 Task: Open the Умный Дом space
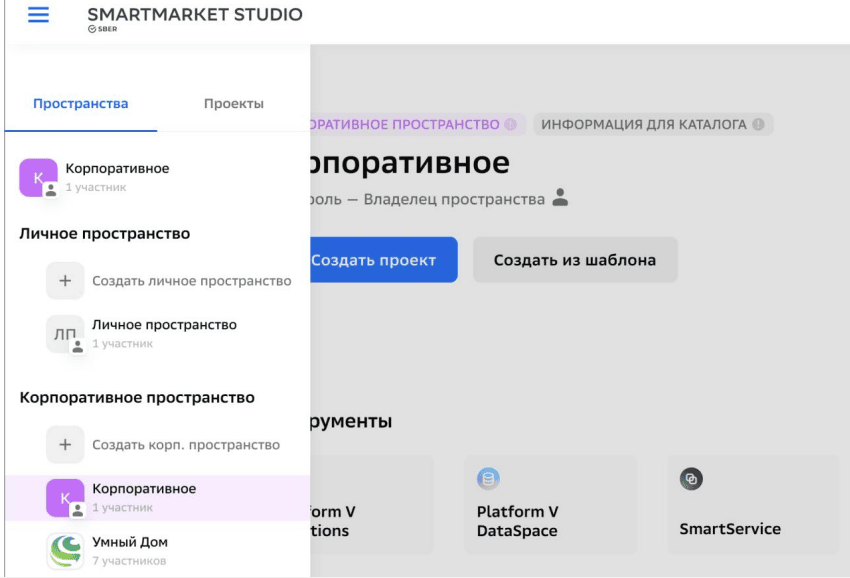pyautogui.click(x=130, y=551)
